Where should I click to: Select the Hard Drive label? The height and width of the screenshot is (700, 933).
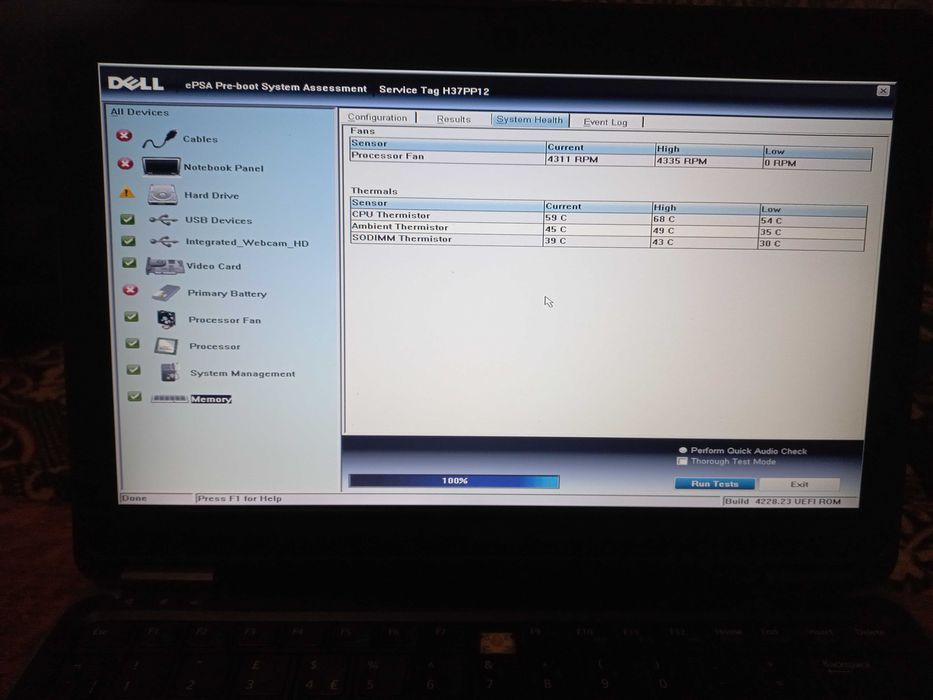click(211, 195)
